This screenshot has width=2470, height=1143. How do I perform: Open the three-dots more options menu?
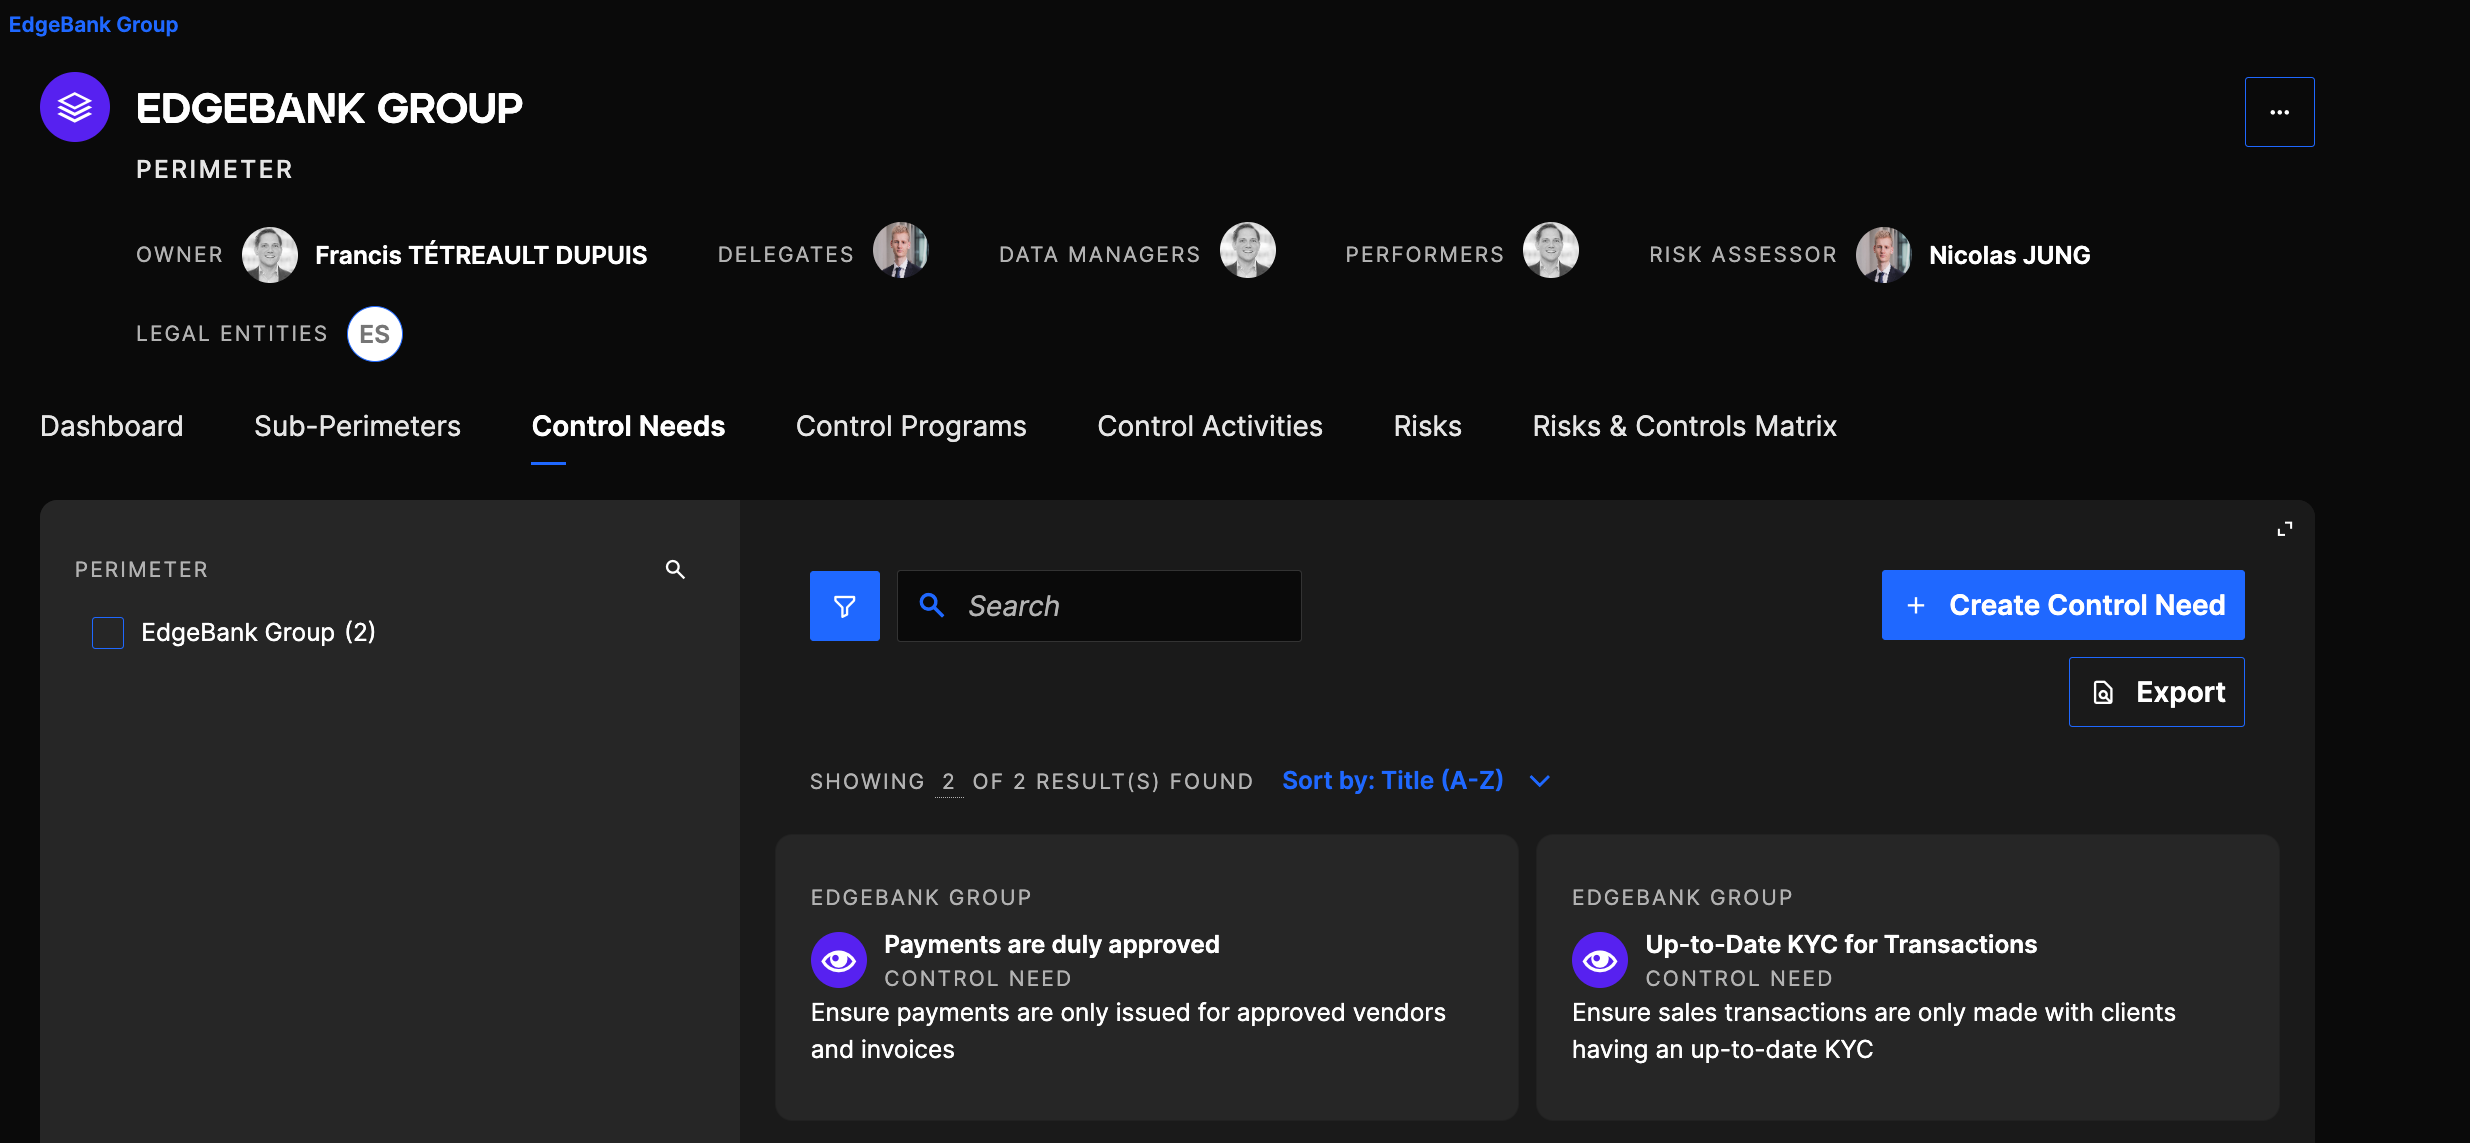coord(2279,112)
